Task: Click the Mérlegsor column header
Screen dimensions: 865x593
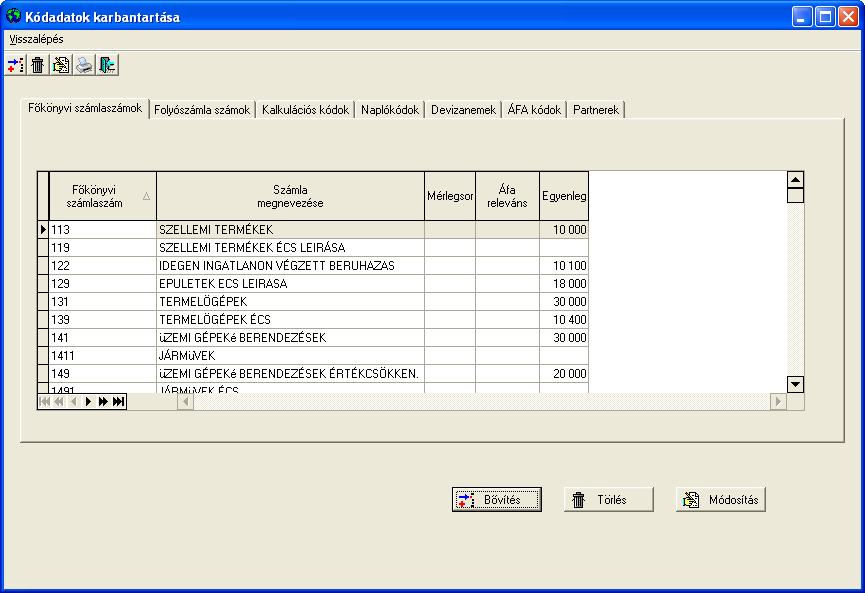Action: [450, 196]
